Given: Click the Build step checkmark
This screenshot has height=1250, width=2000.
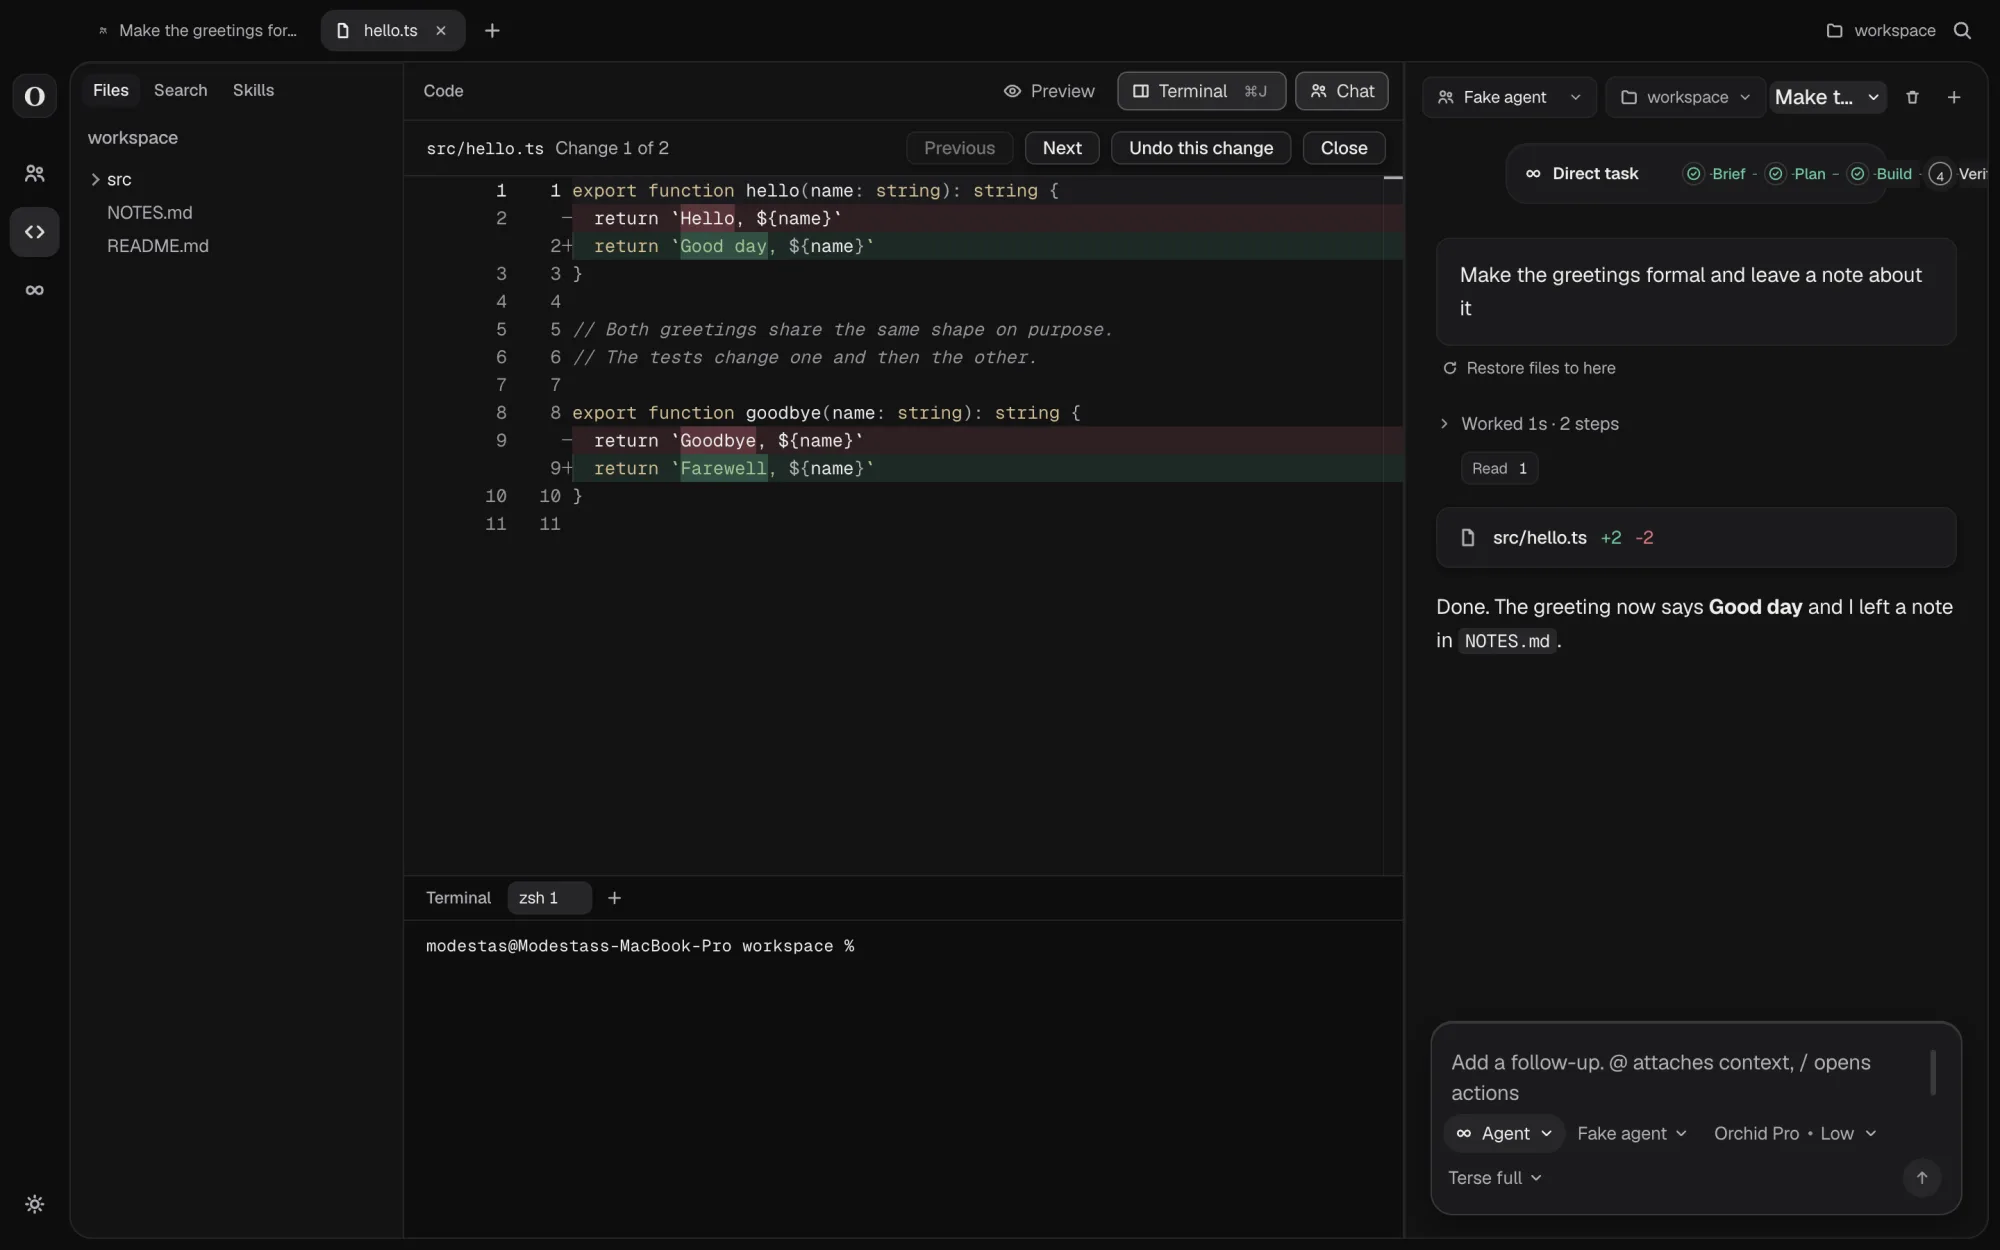Looking at the screenshot, I should pos(1857,174).
